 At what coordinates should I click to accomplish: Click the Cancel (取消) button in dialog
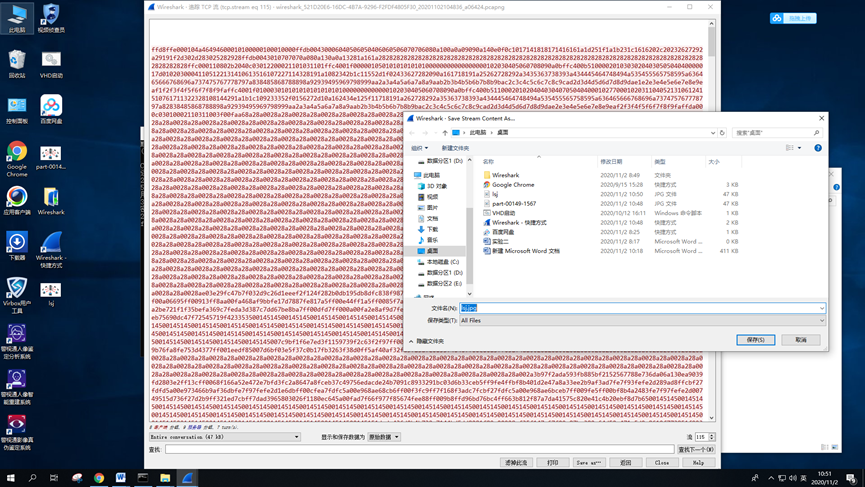point(800,340)
